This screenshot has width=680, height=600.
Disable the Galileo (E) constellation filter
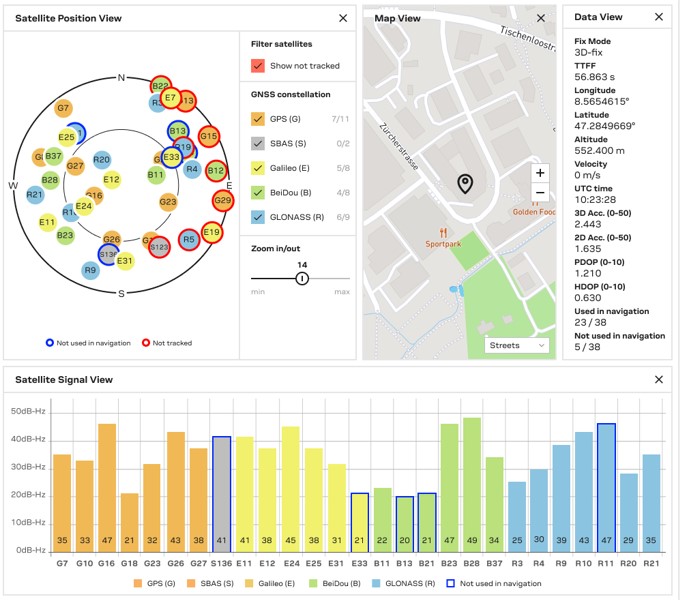(x=258, y=168)
